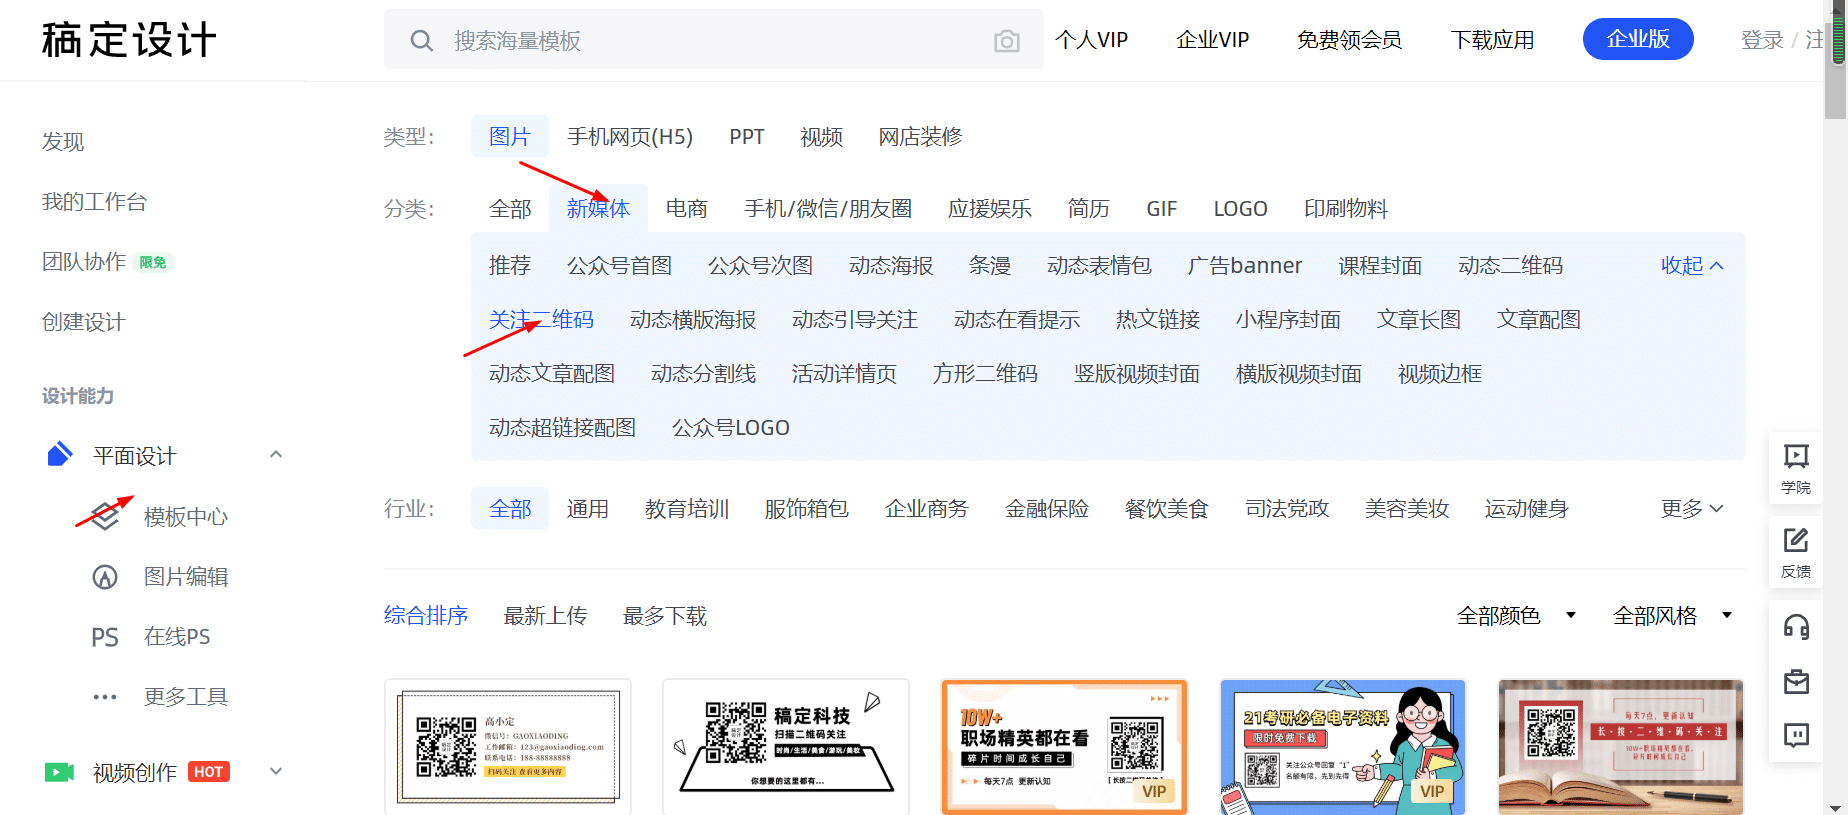Click the camera image-search icon
The width and height of the screenshot is (1848, 815).
(x=1006, y=41)
